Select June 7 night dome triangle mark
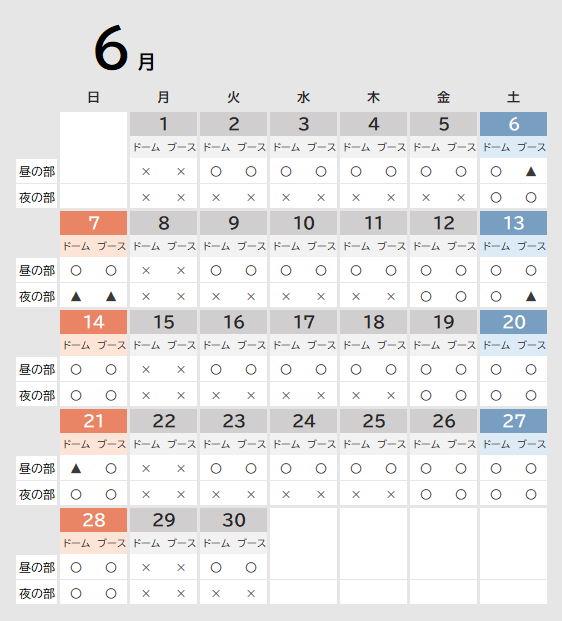This screenshot has width=562, height=621. click(76, 296)
